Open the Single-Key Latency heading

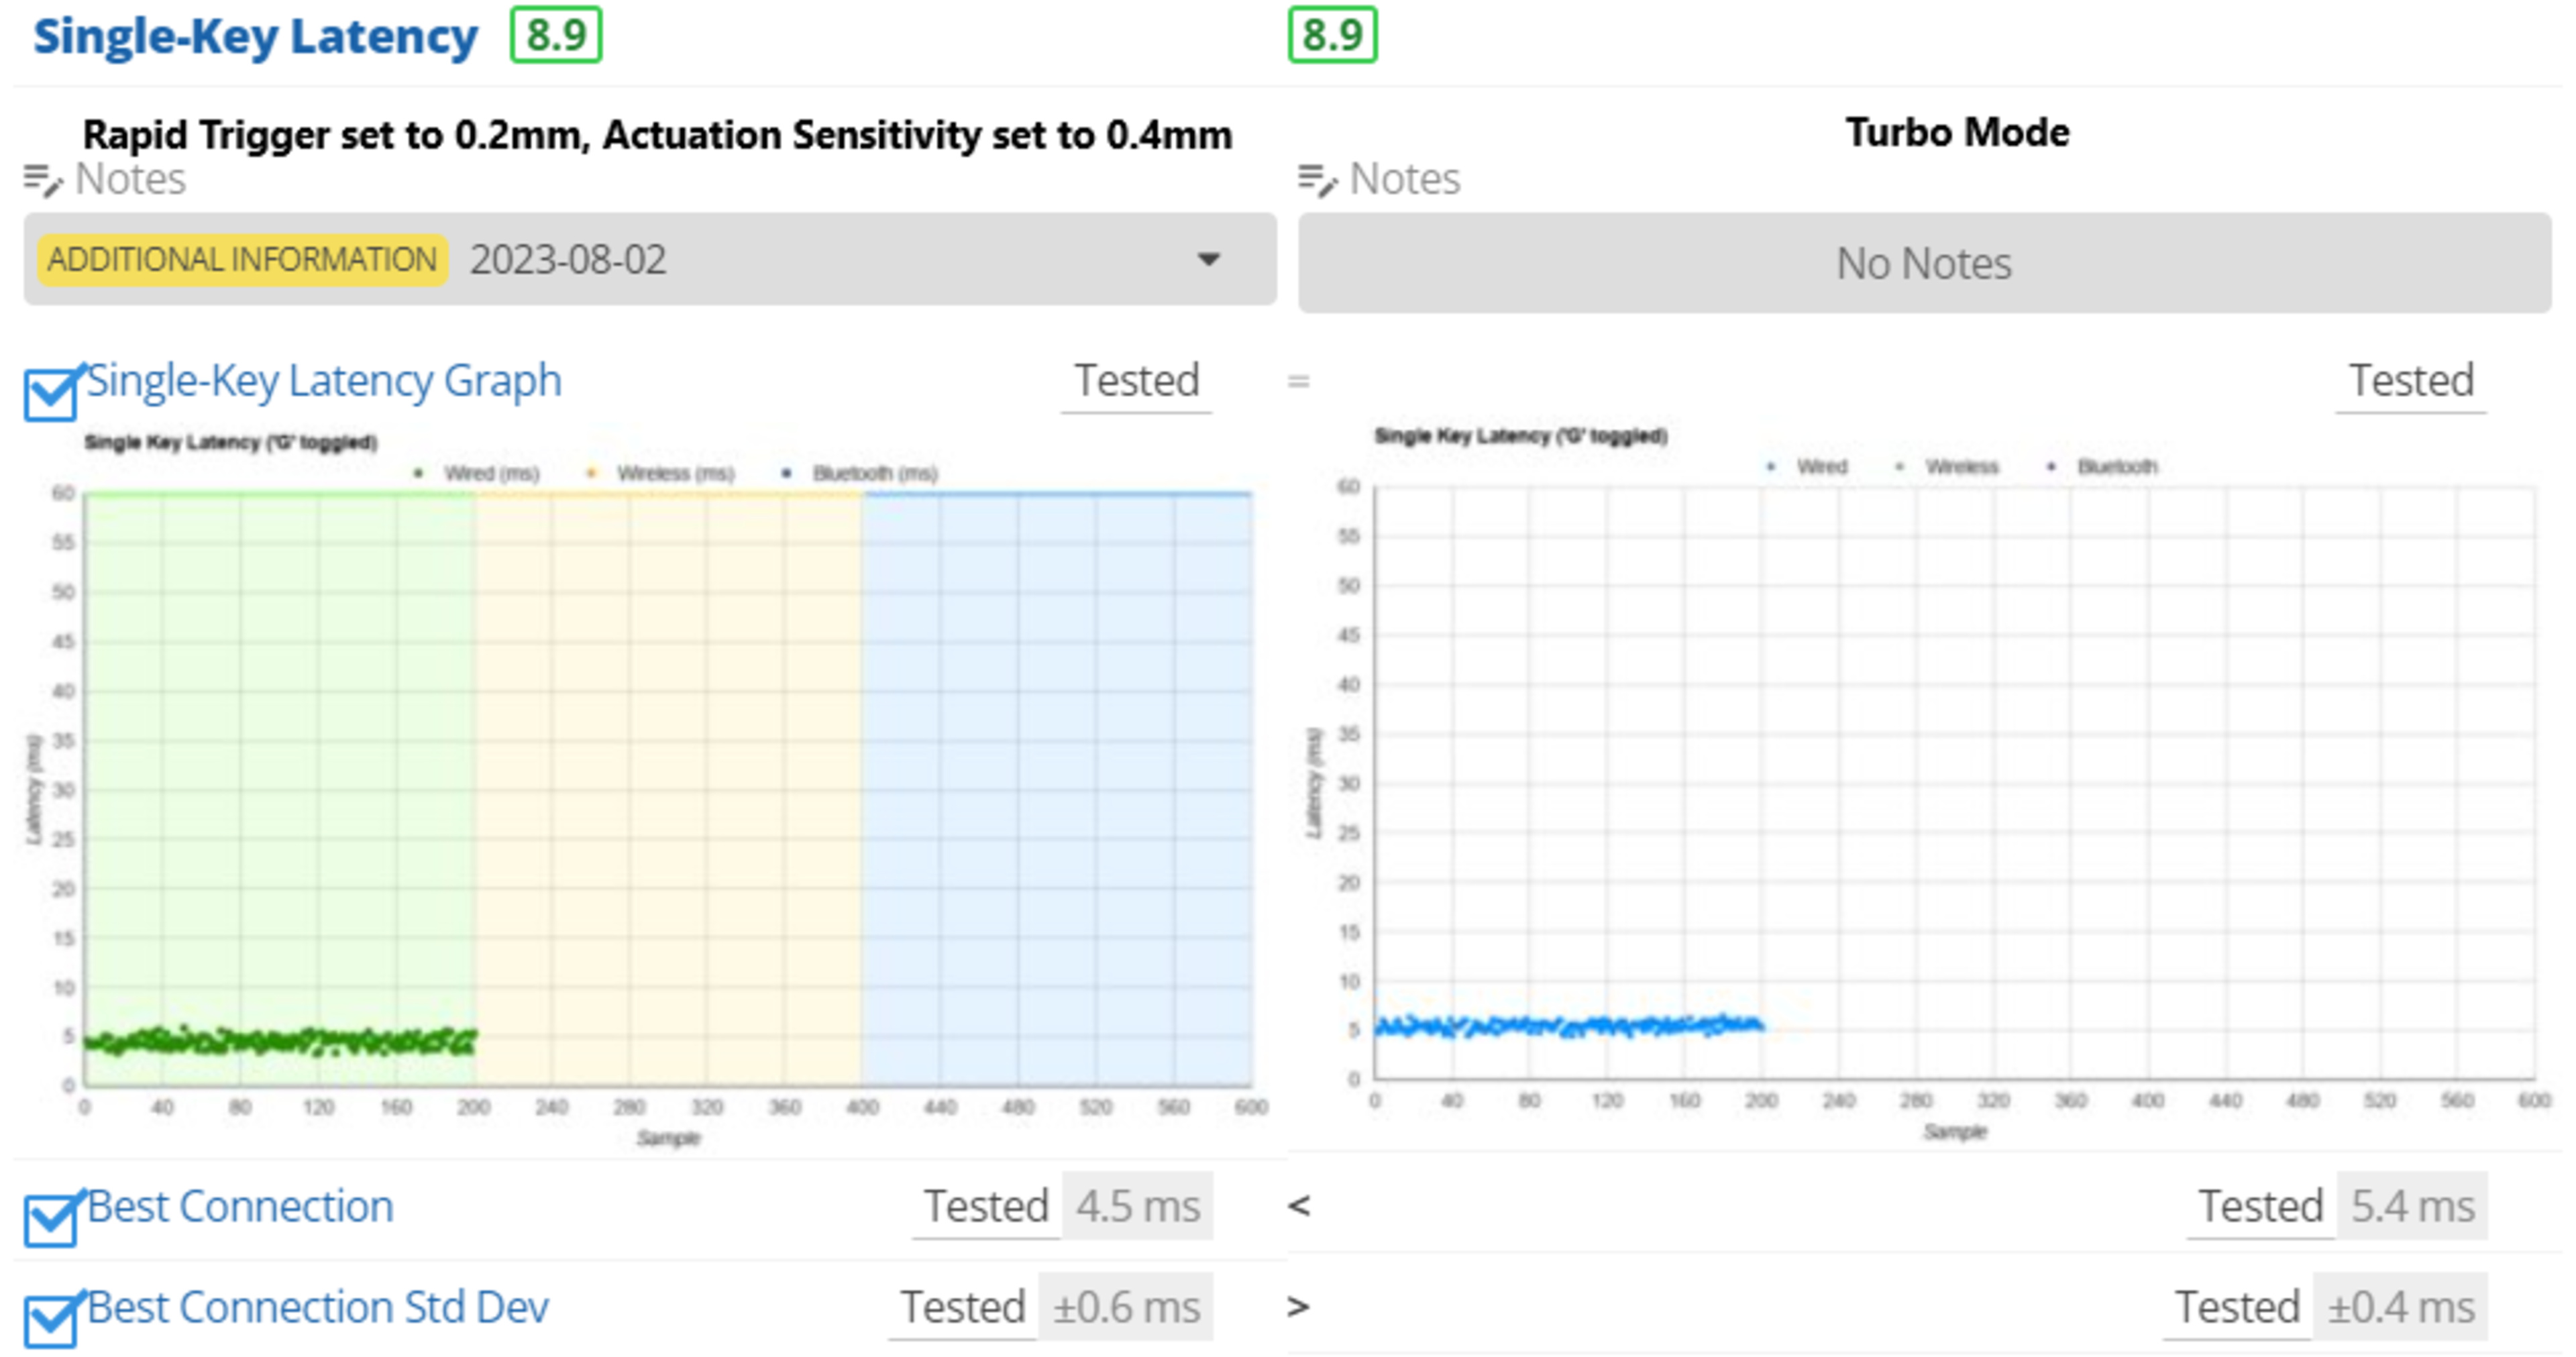tap(256, 36)
